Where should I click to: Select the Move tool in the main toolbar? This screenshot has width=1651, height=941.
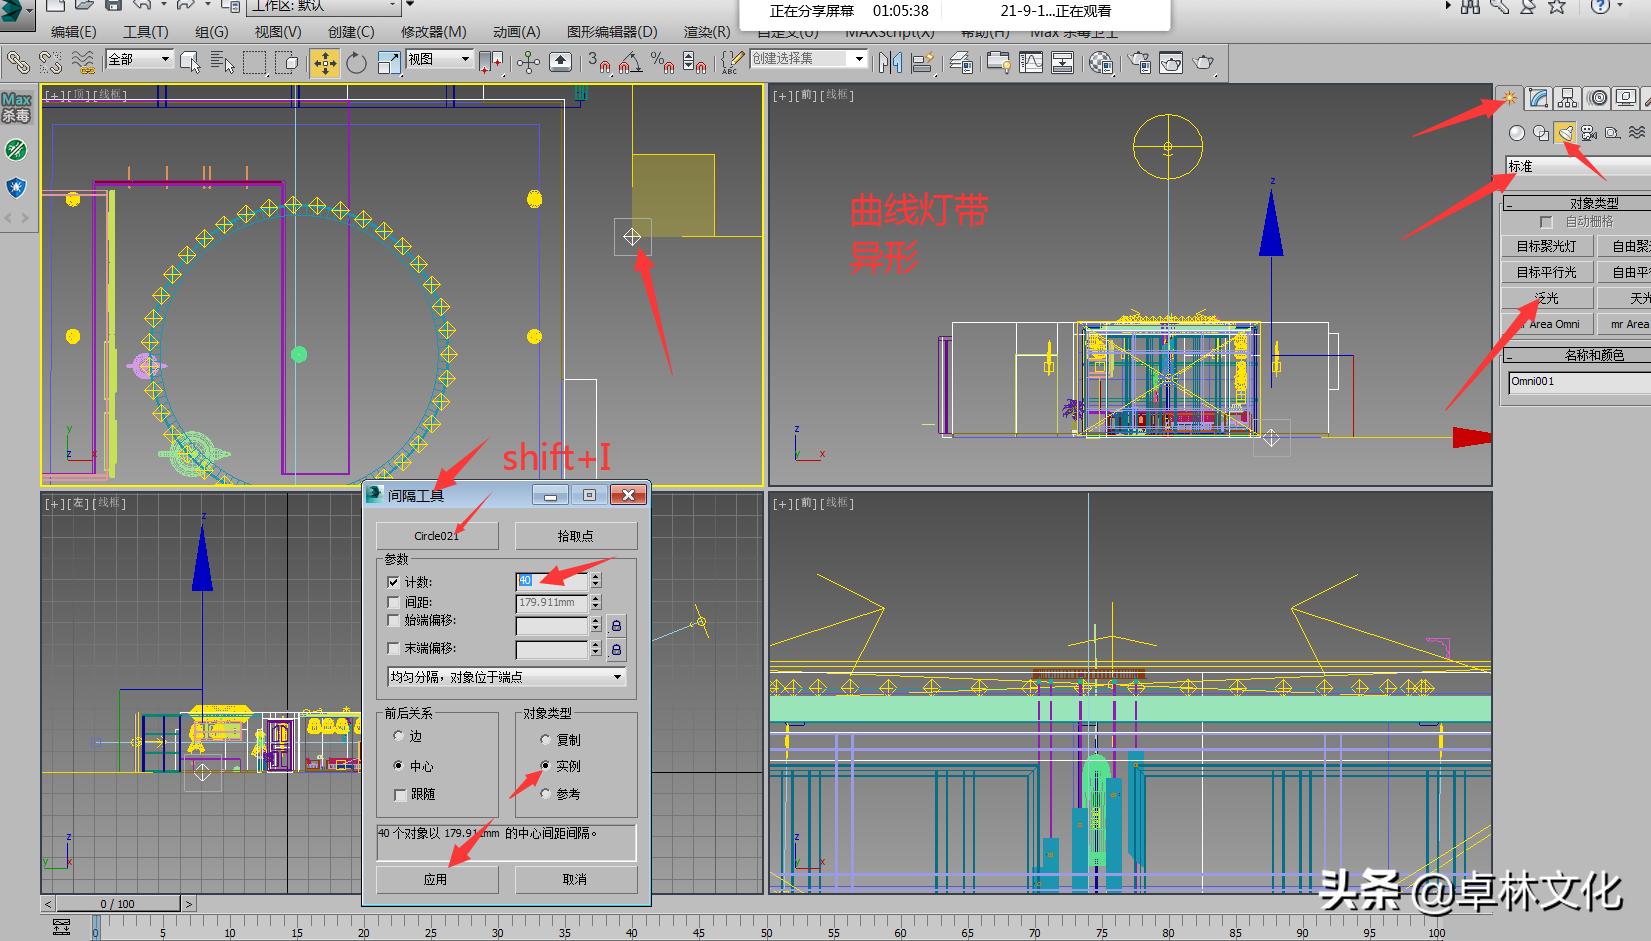(325, 63)
